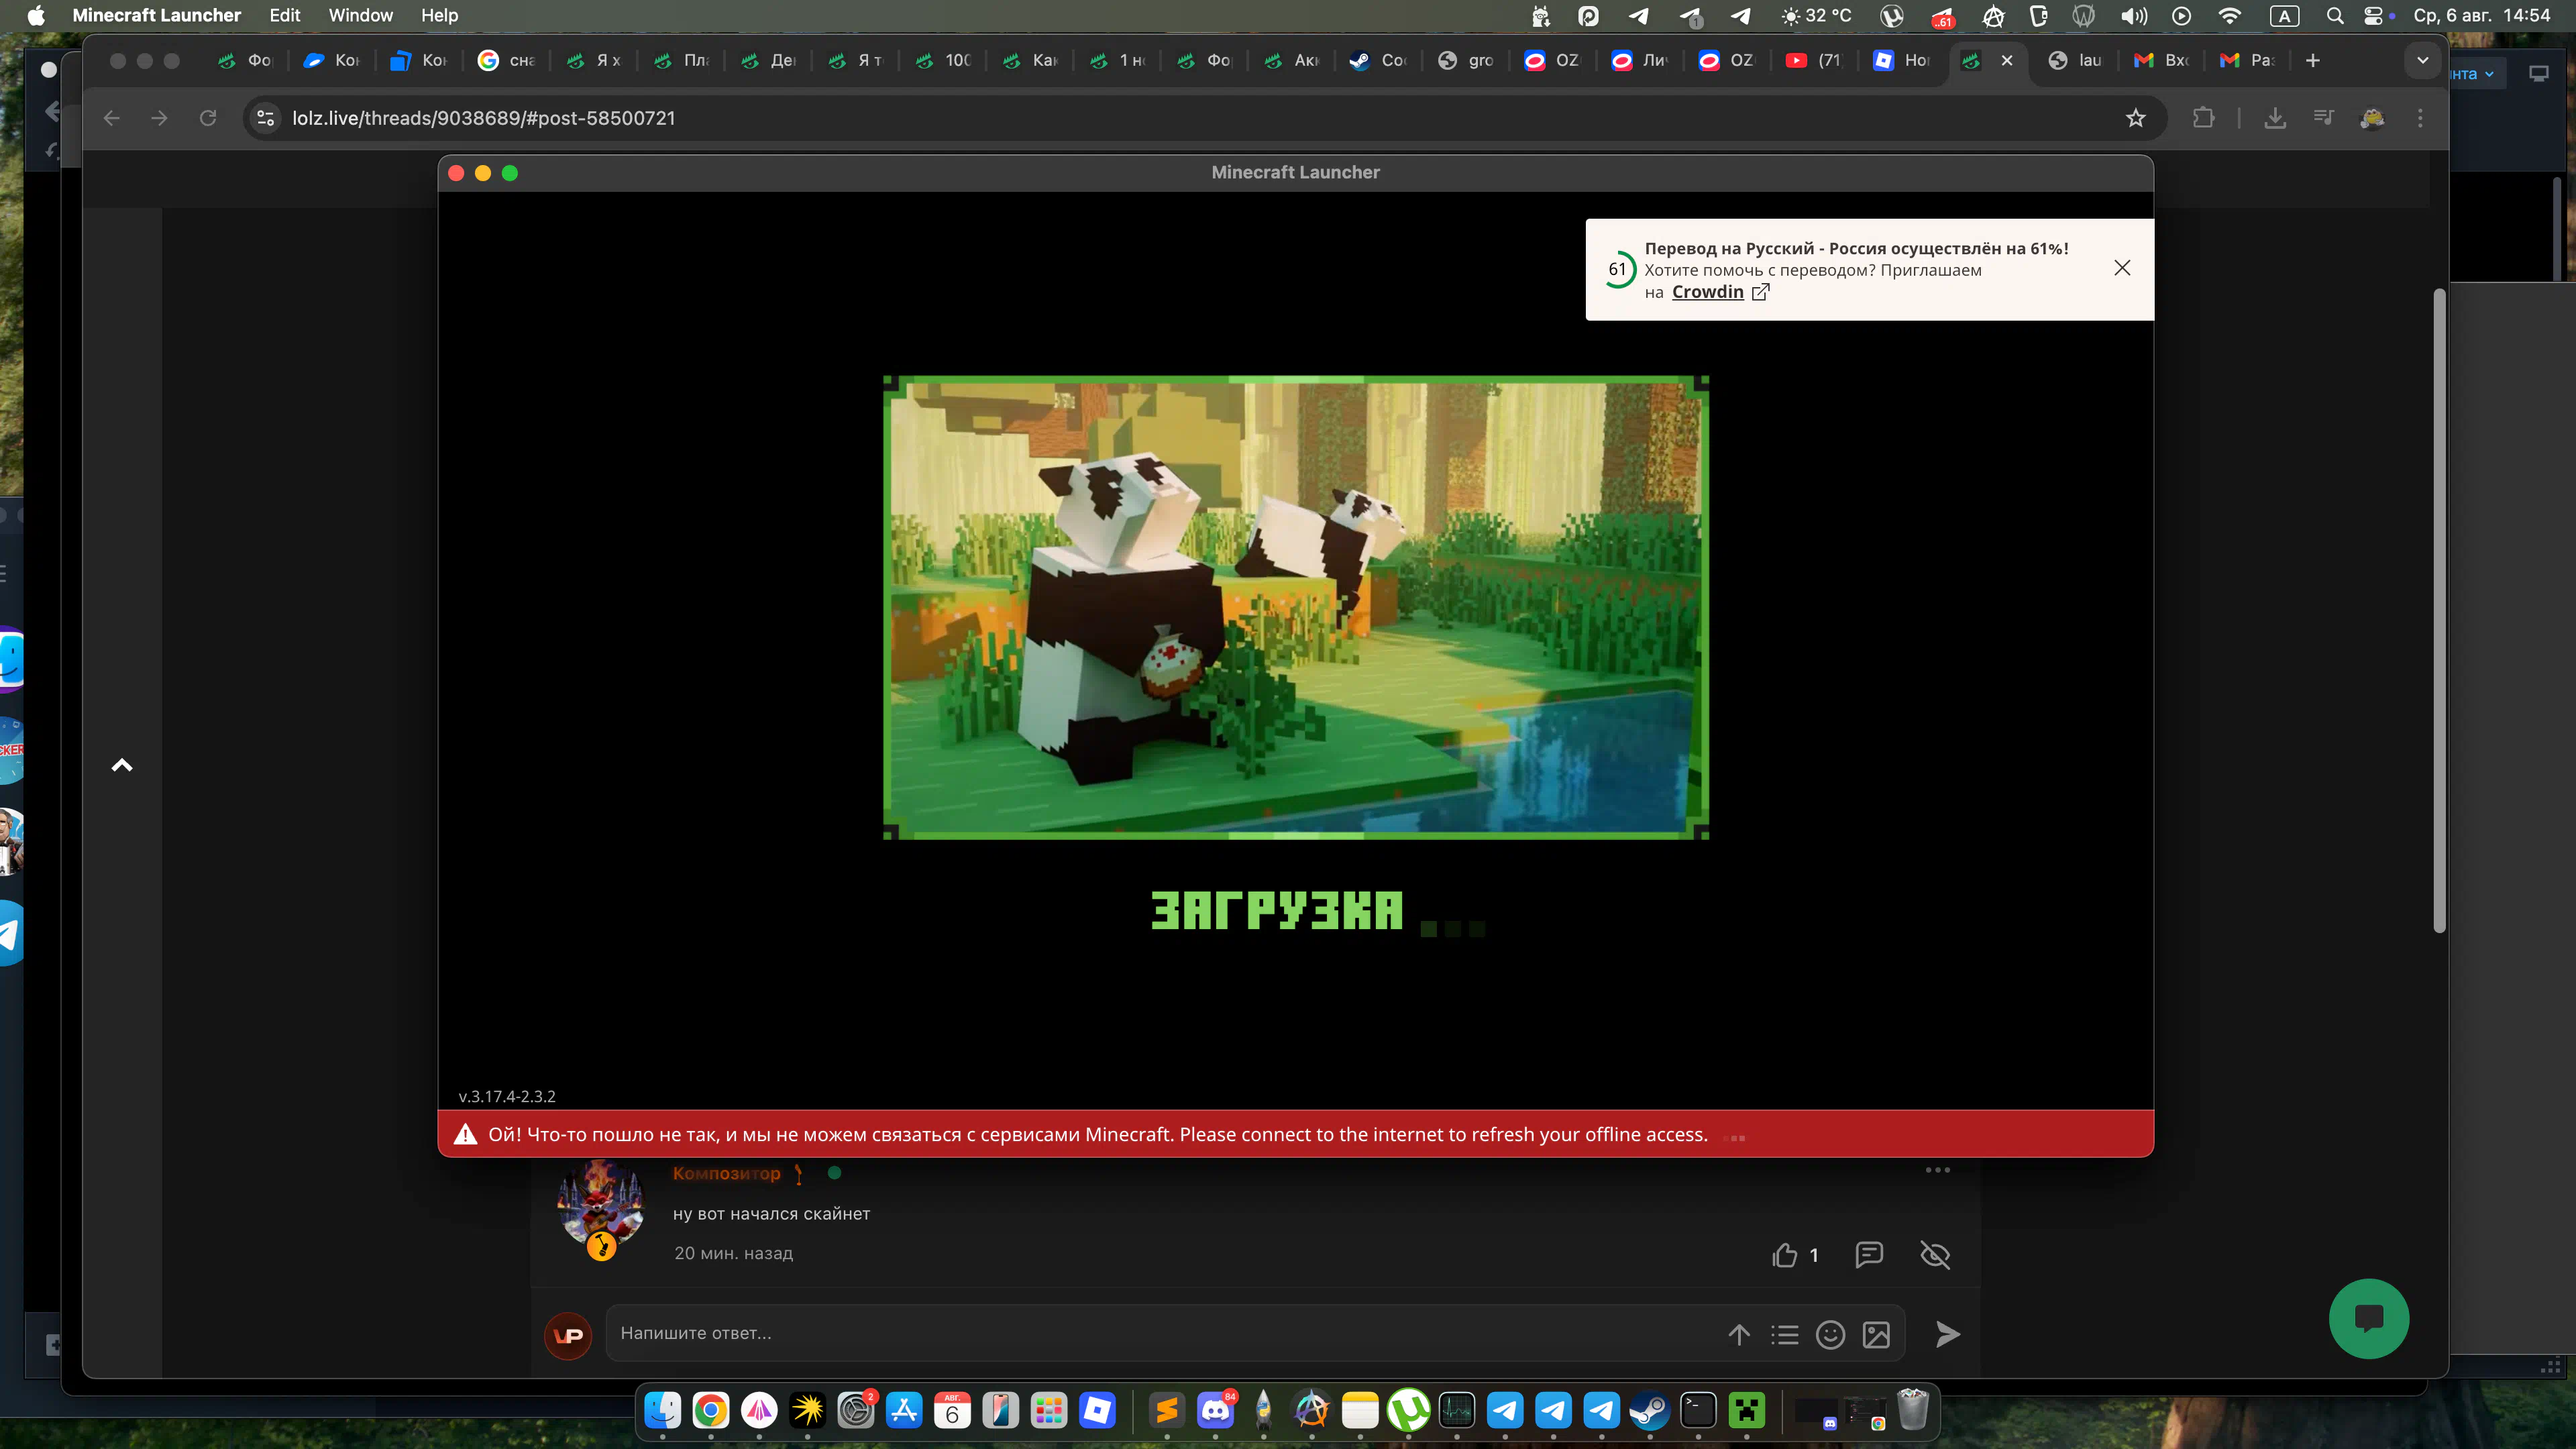This screenshot has width=2576, height=1449.
Task: Open Minecraft creeper icon in Dock
Action: pos(1746,1410)
